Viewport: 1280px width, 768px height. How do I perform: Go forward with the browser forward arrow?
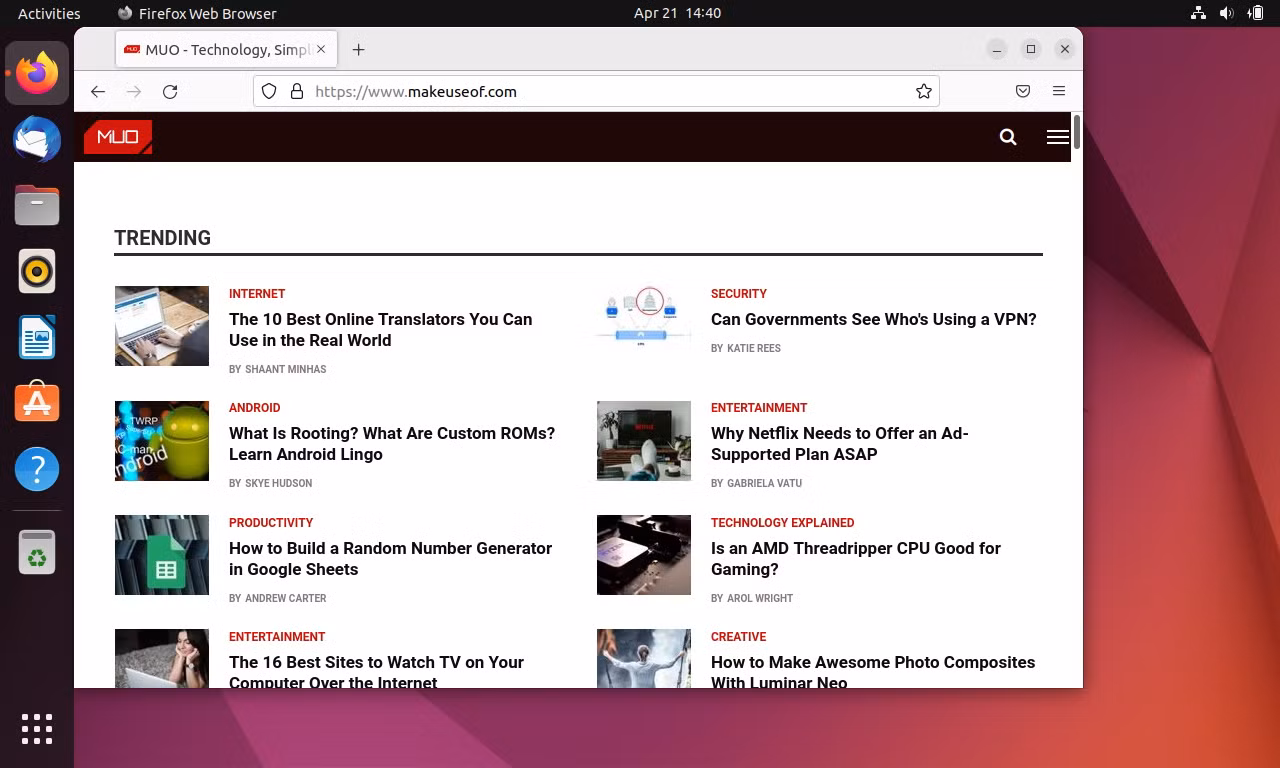(x=134, y=91)
